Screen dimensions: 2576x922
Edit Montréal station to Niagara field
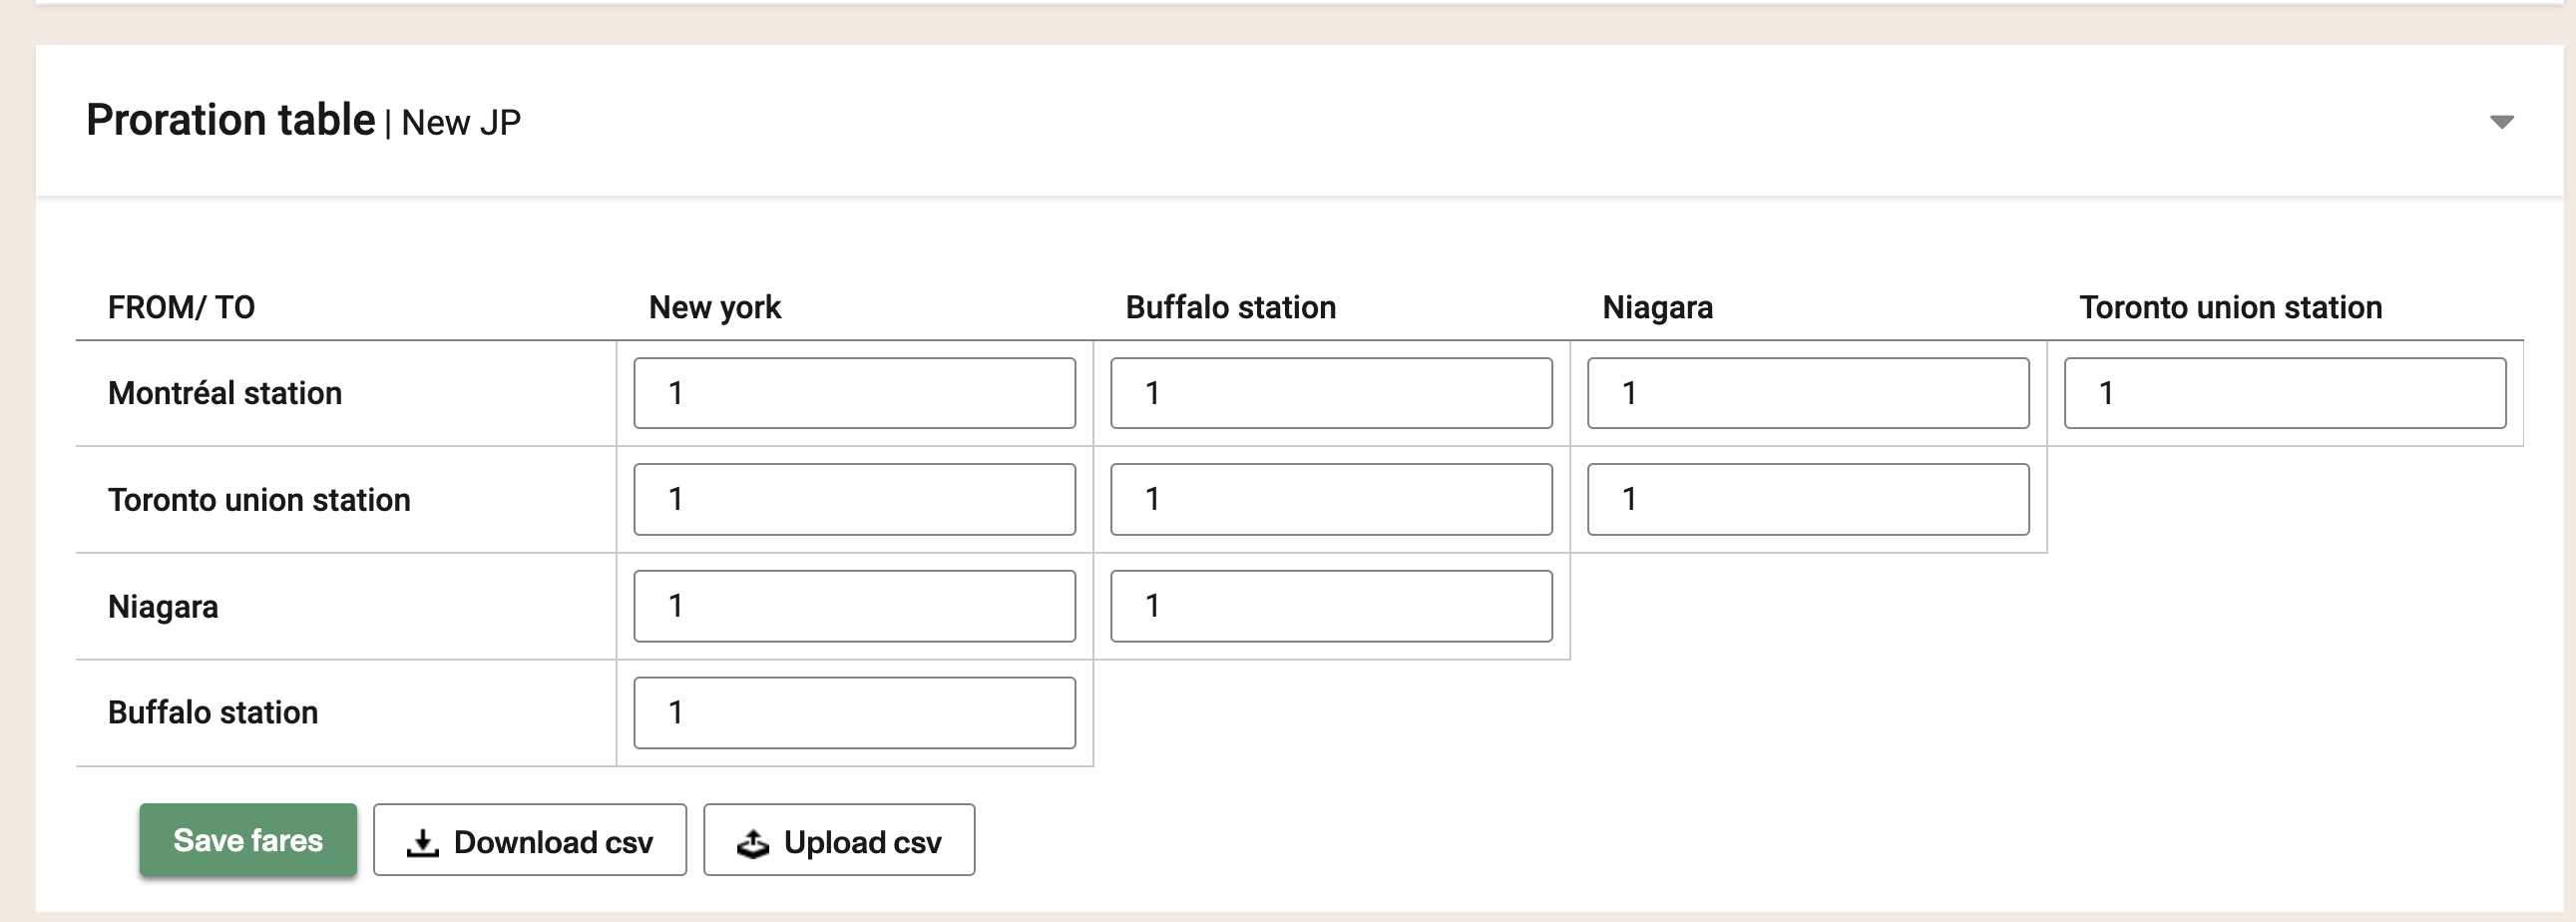[x=1809, y=393]
